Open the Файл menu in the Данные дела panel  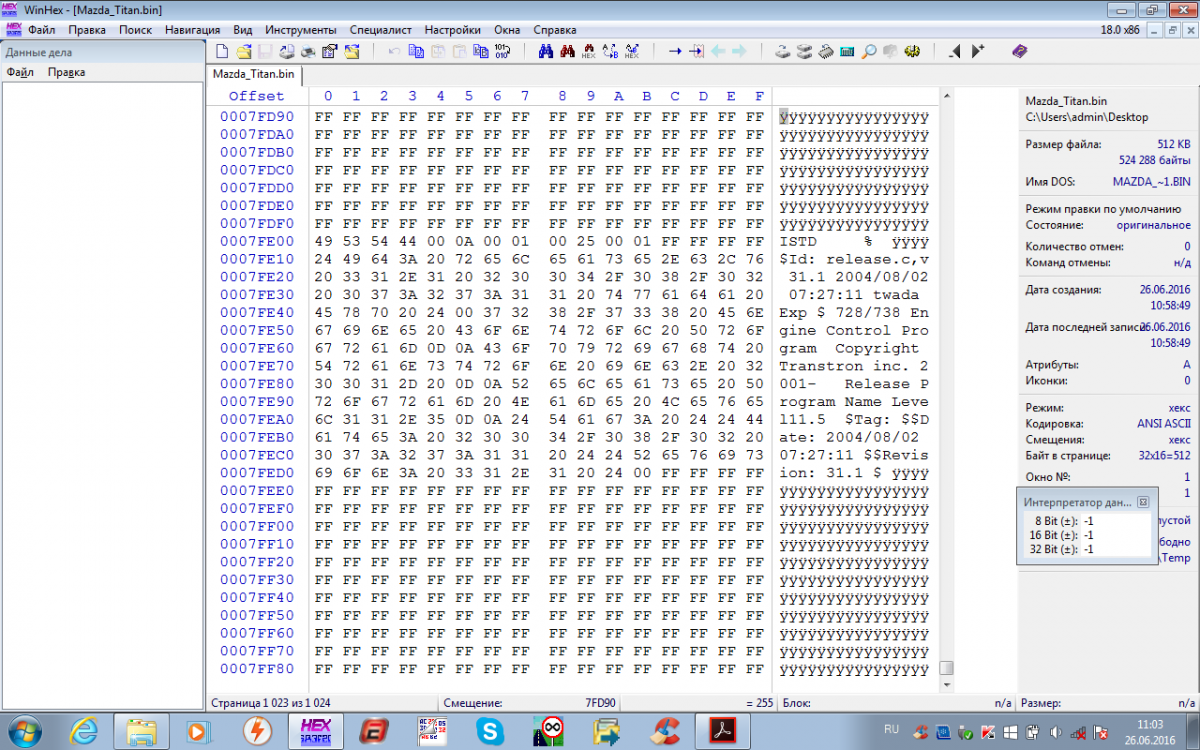pyautogui.click(x=20, y=72)
